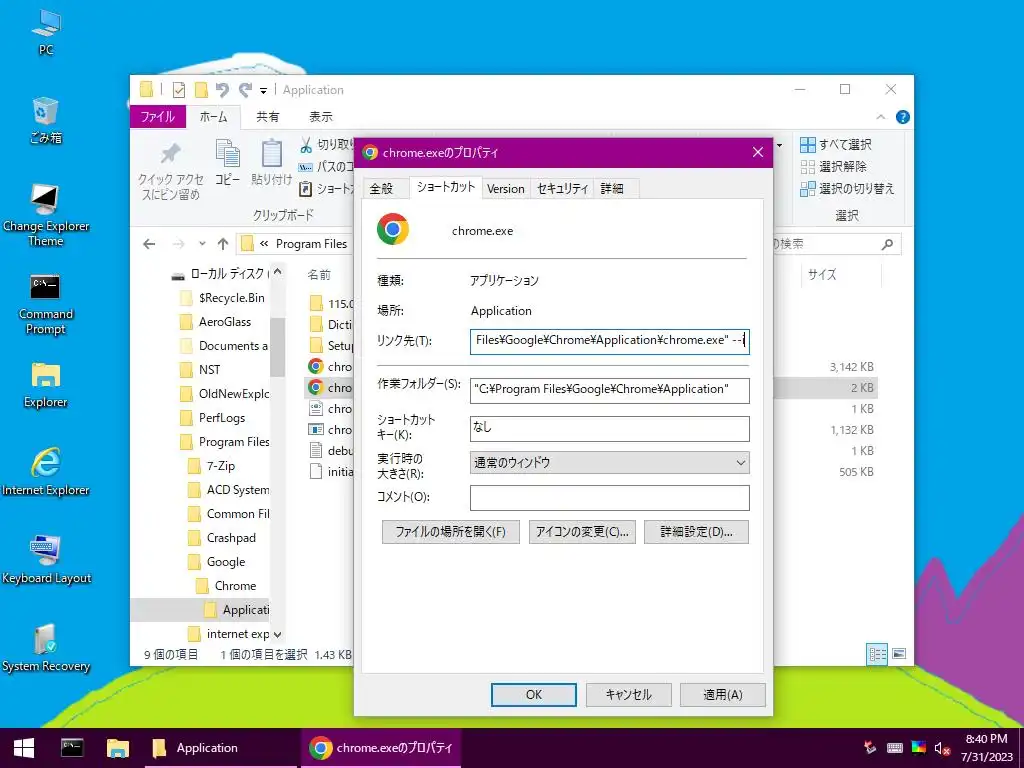Click アイコンの変更 button

(582, 532)
